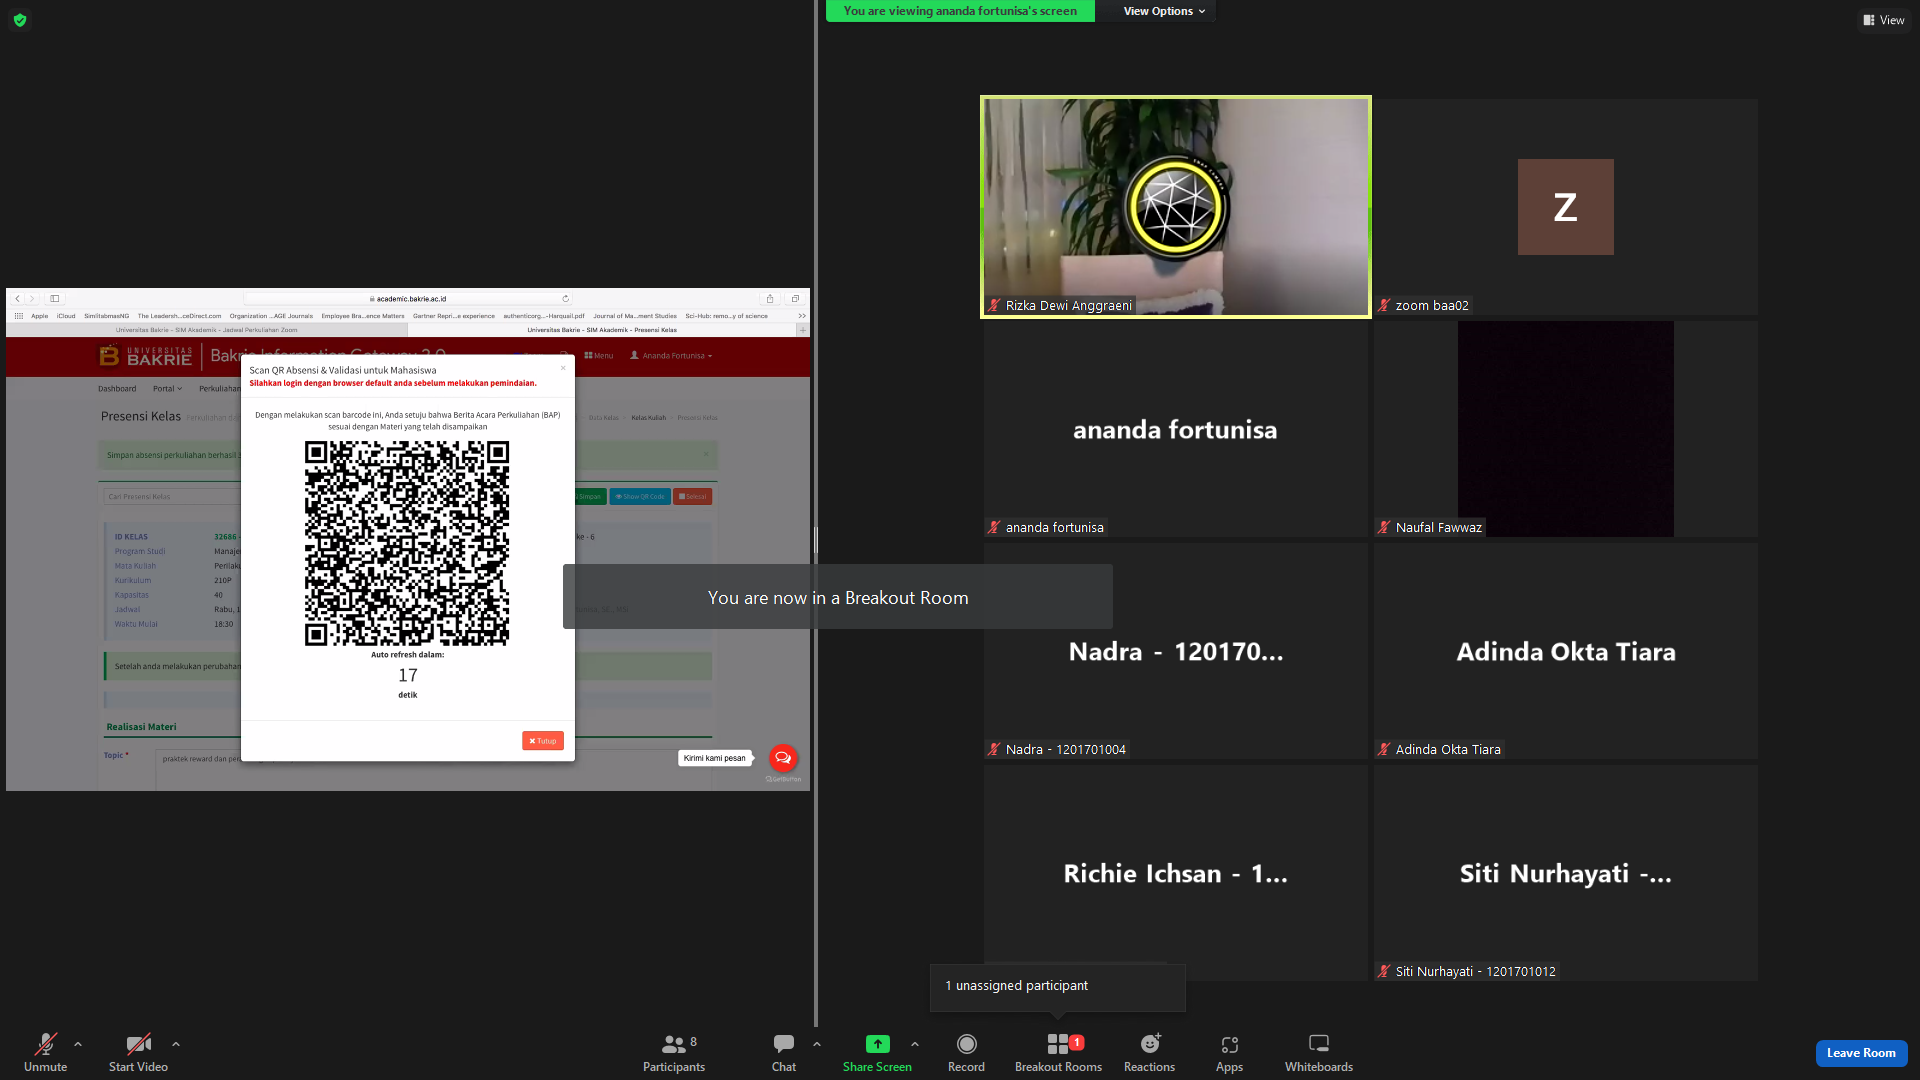Image resolution: width=1920 pixels, height=1080 pixels.
Task: Click the Universitas Bakrie logo
Action: (146, 356)
